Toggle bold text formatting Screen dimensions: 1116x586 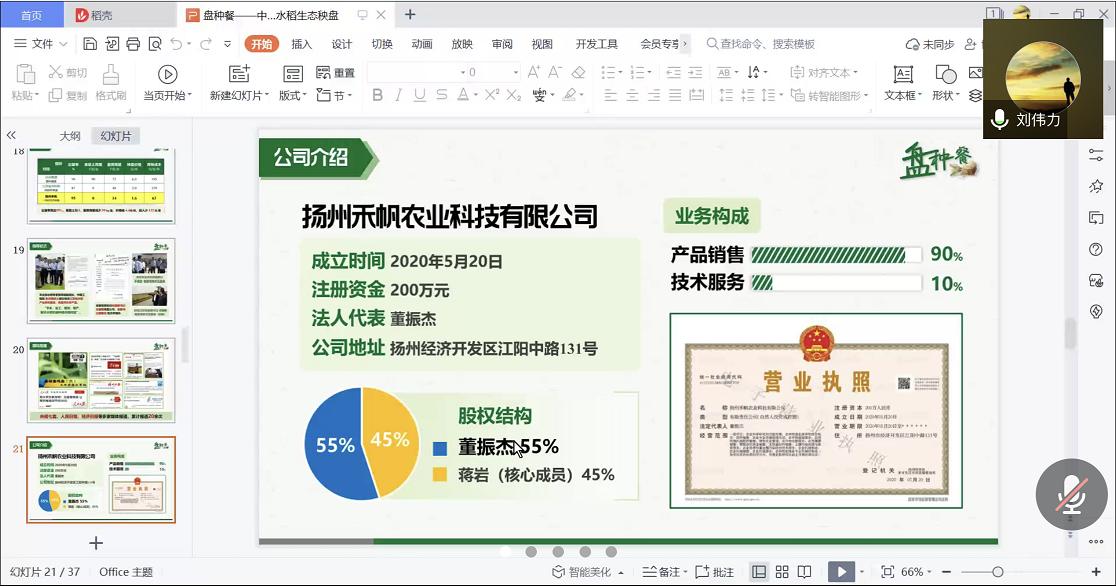[377, 95]
